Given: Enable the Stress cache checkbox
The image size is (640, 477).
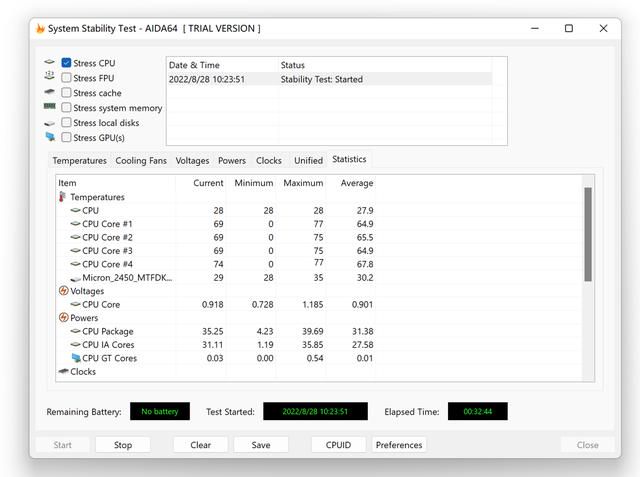Looking at the screenshot, I should [66, 93].
